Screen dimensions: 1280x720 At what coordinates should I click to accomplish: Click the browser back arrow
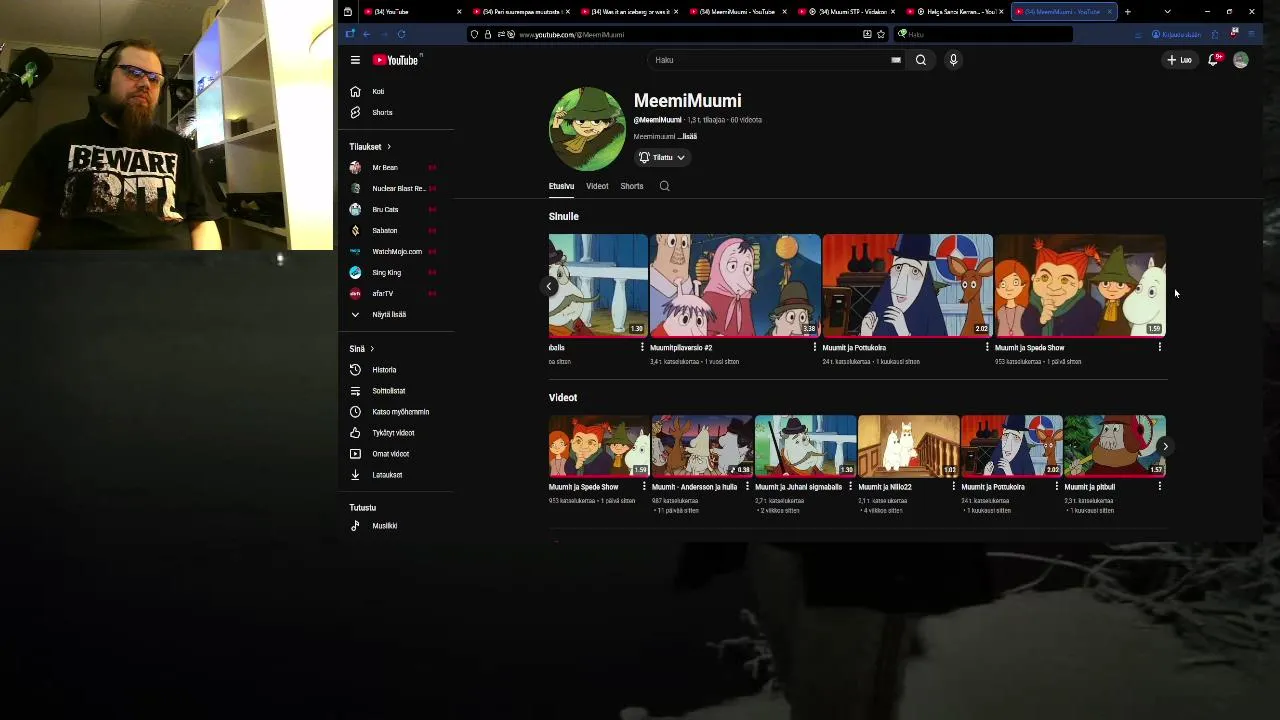click(366, 34)
